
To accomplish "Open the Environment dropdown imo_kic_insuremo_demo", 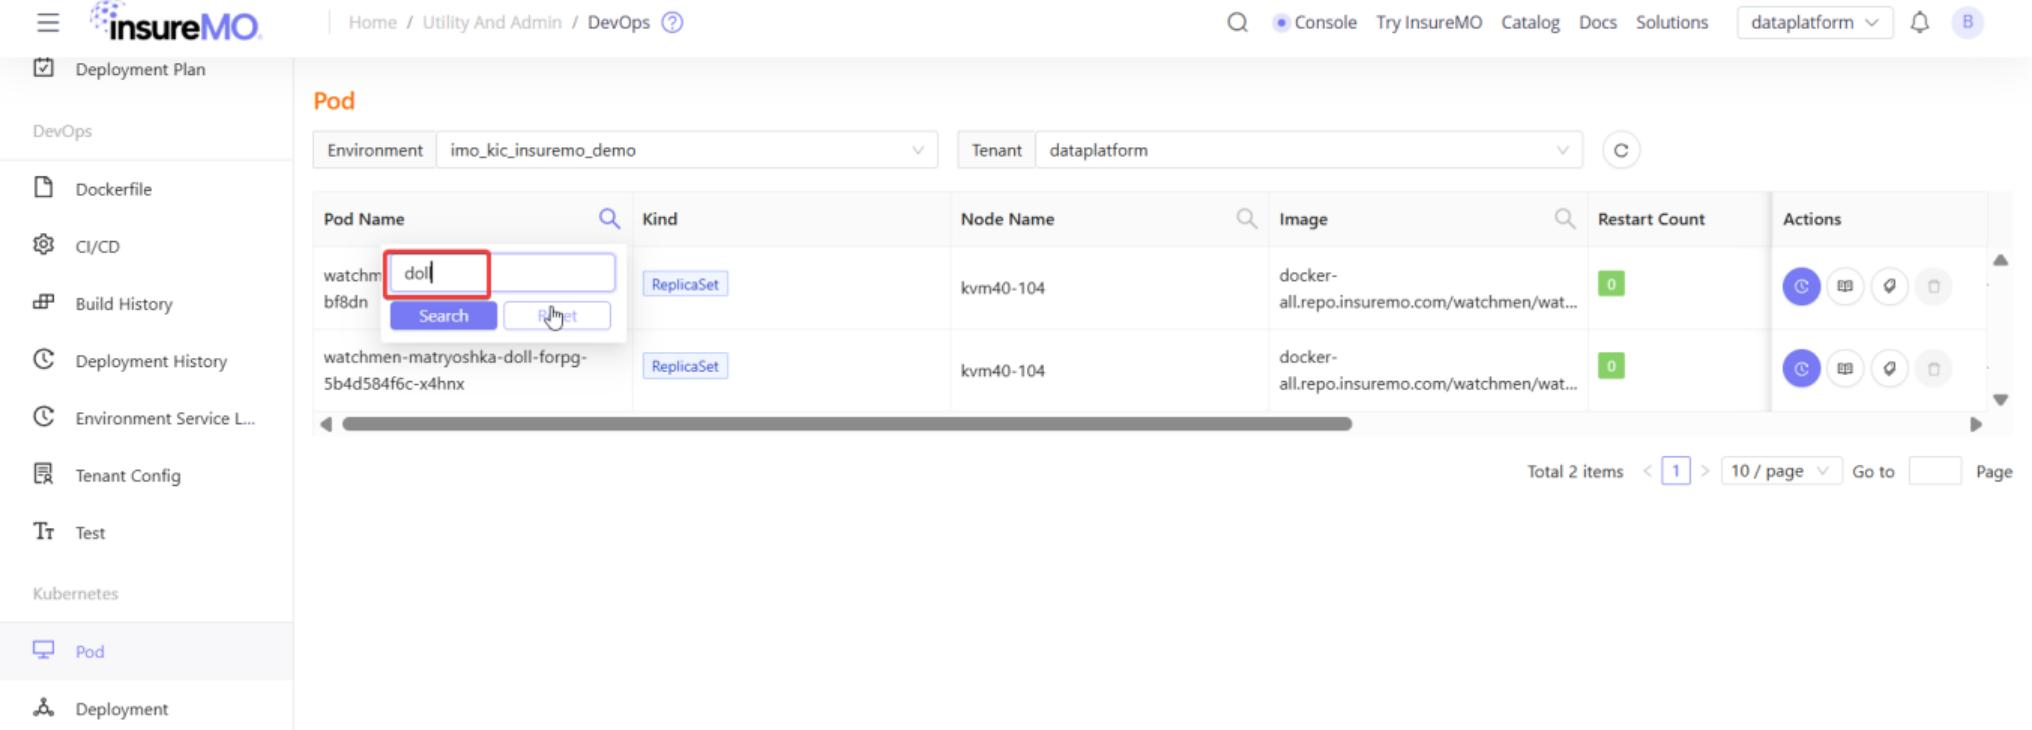I will tap(687, 150).
